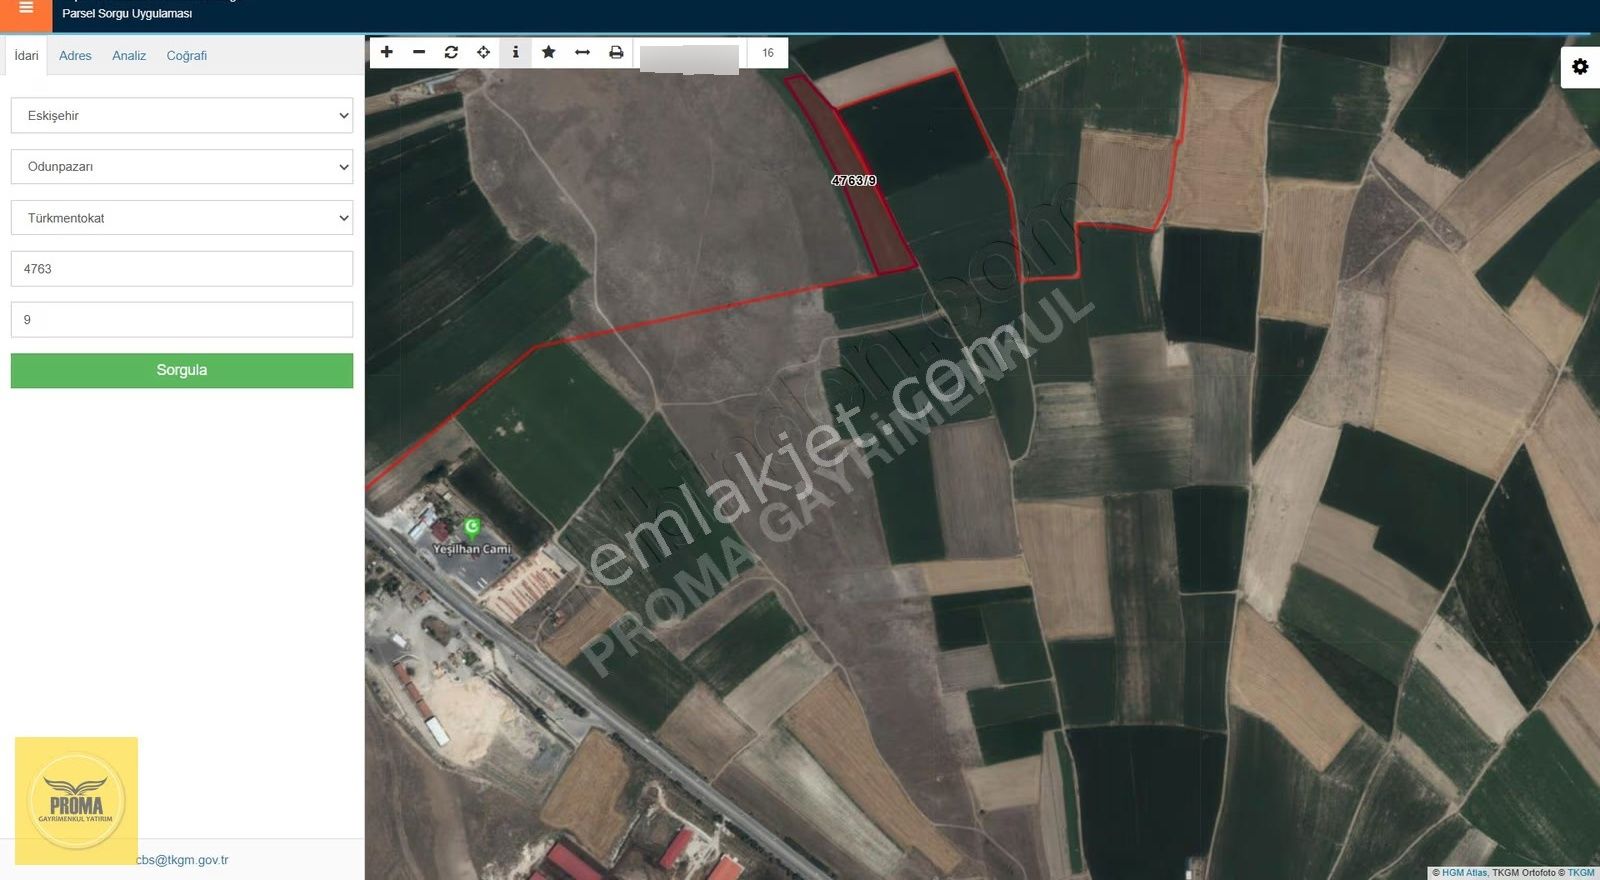Open the Analiz tab

tap(129, 56)
